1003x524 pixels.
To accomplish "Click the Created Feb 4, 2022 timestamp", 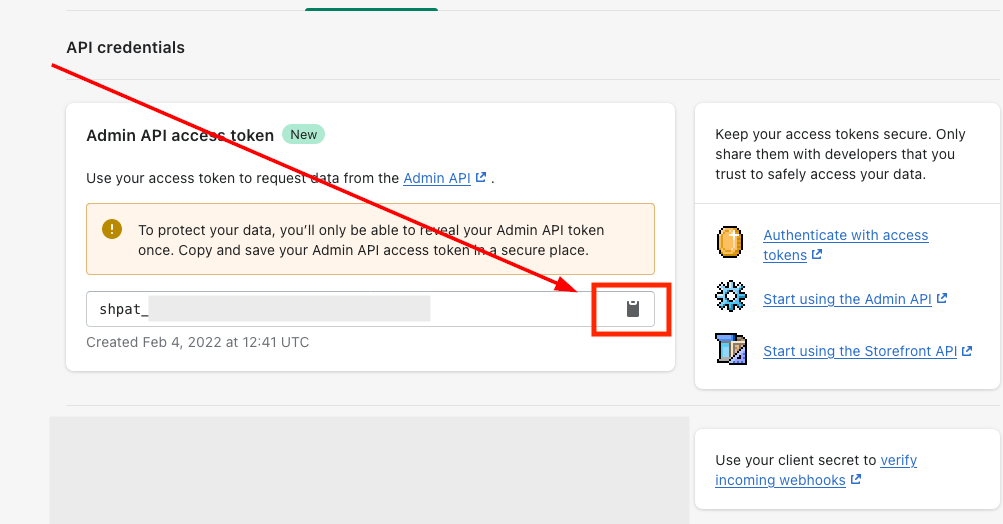I will (198, 342).
